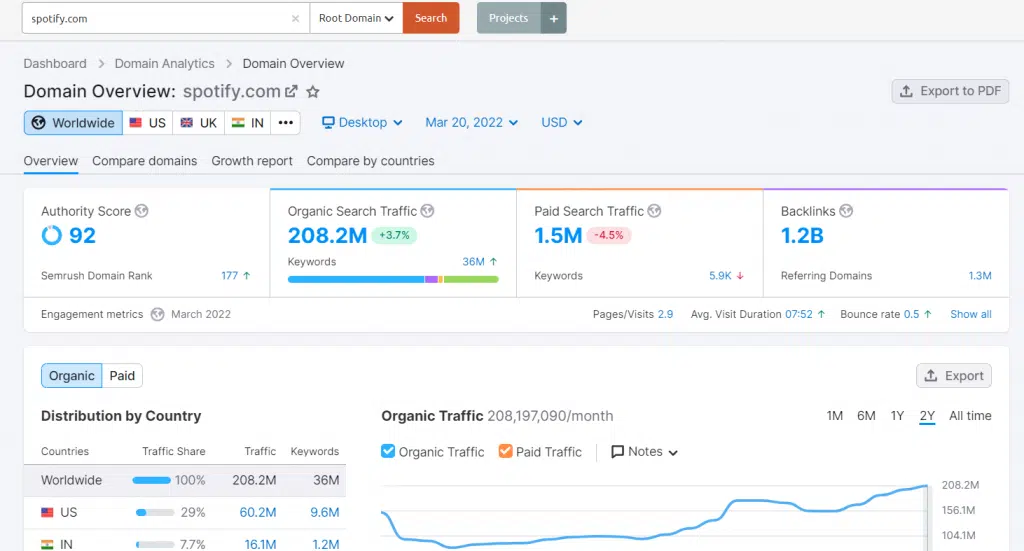Select 6M time range
The height and width of the screenshot is (551, 1024).
pos(866,416)
